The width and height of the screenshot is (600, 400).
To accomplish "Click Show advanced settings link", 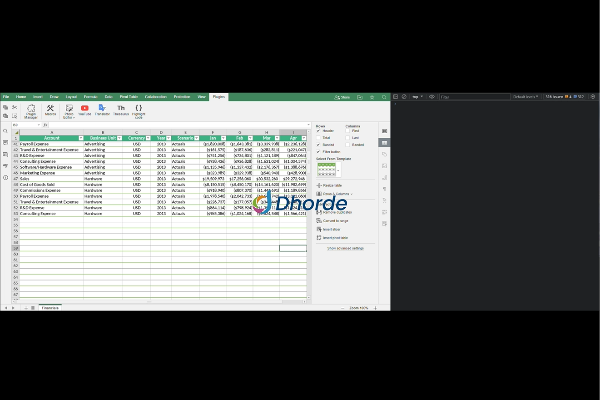I will coord(346,247).
